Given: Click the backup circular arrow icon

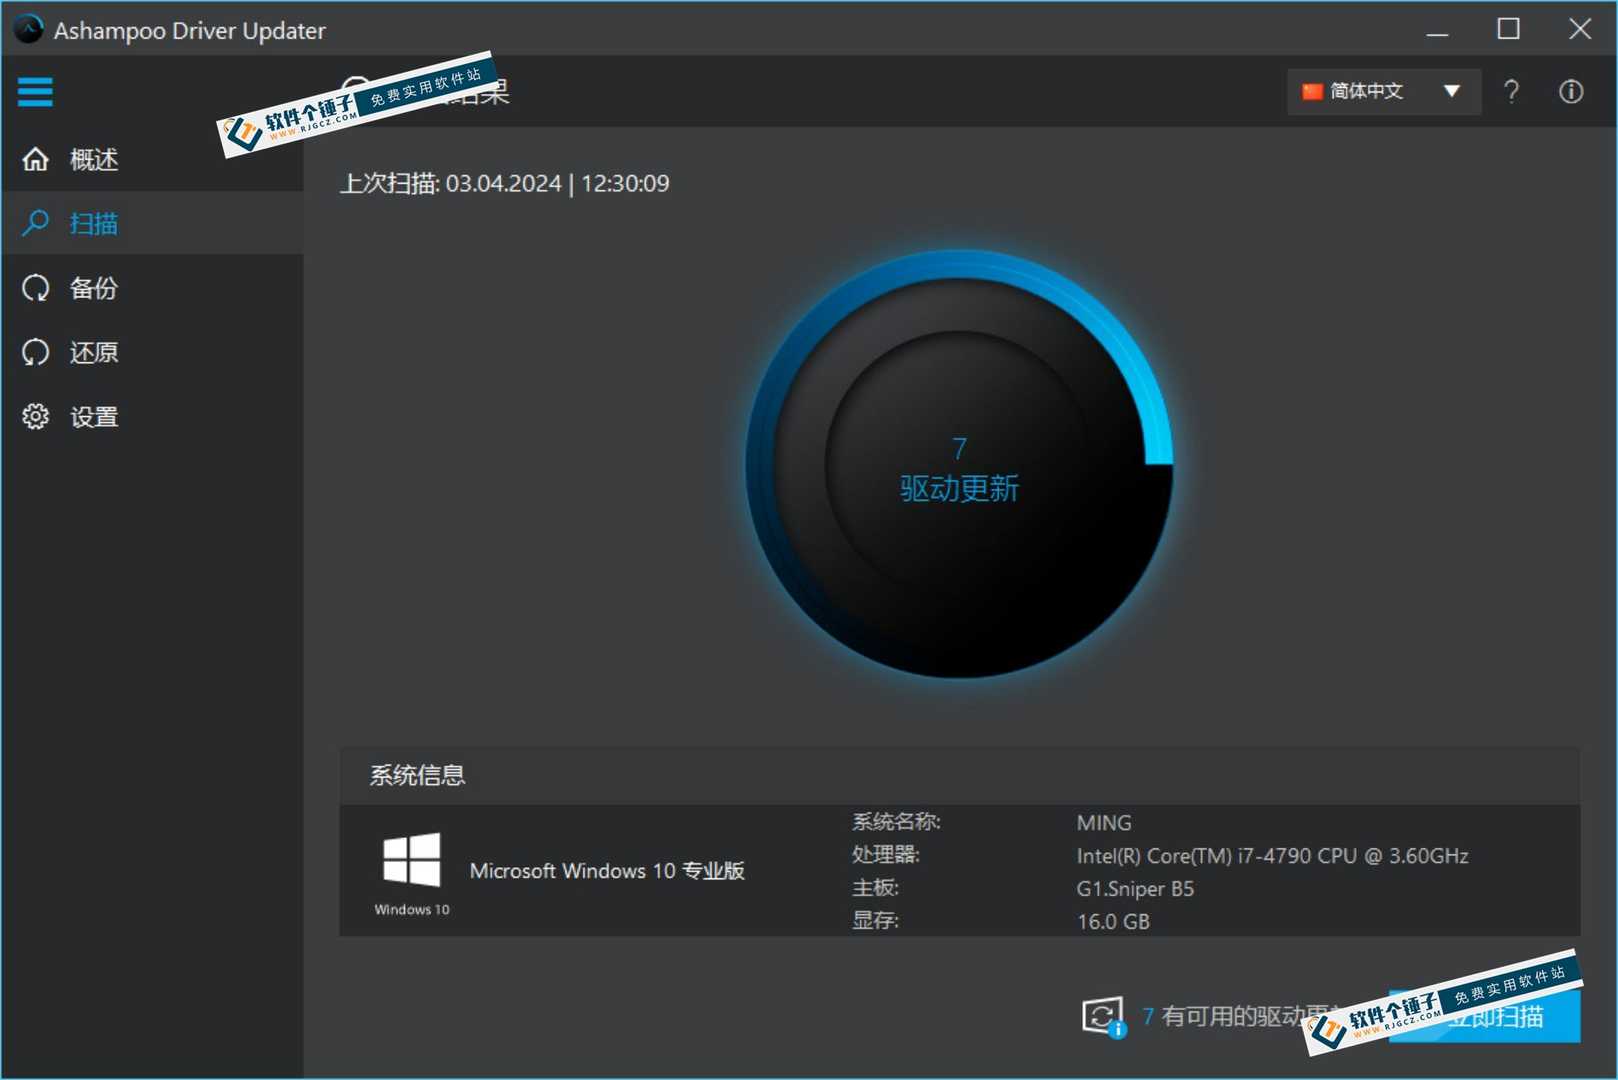Looking at the screenshot, I should pos(36,288).
